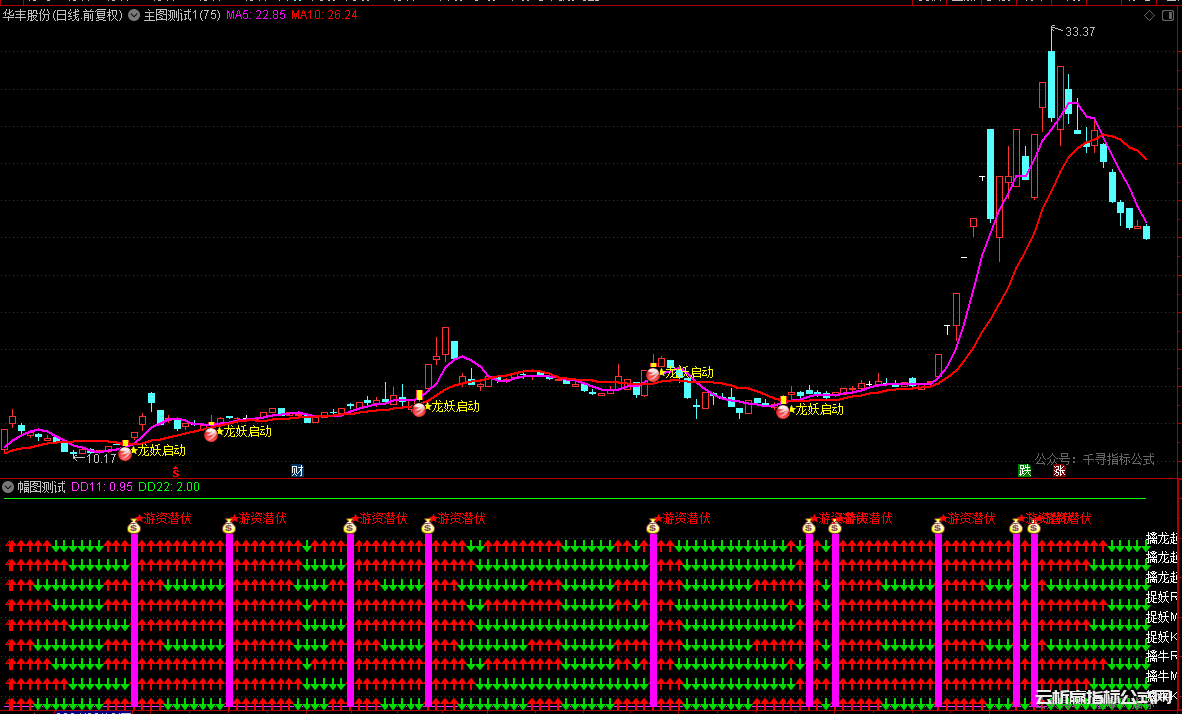Toggle the side panel icon at top-right
This screenshot has width=1182, height=714.
click(1168, 16)
